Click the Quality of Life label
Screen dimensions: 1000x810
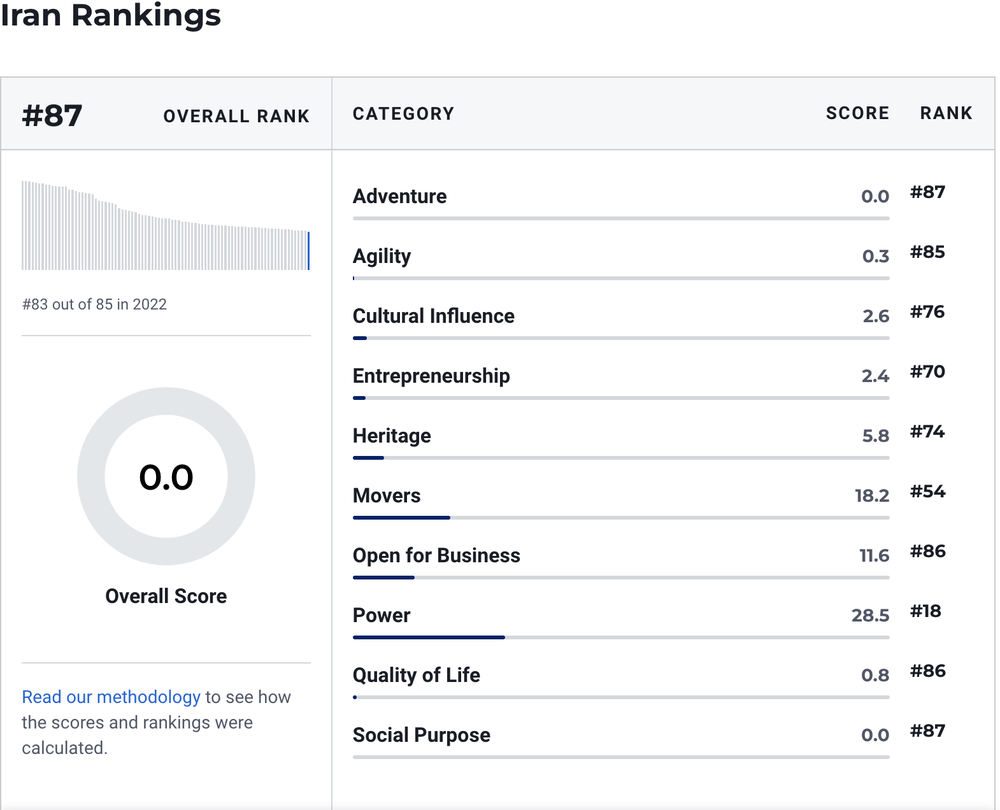(x=416, y=675)
